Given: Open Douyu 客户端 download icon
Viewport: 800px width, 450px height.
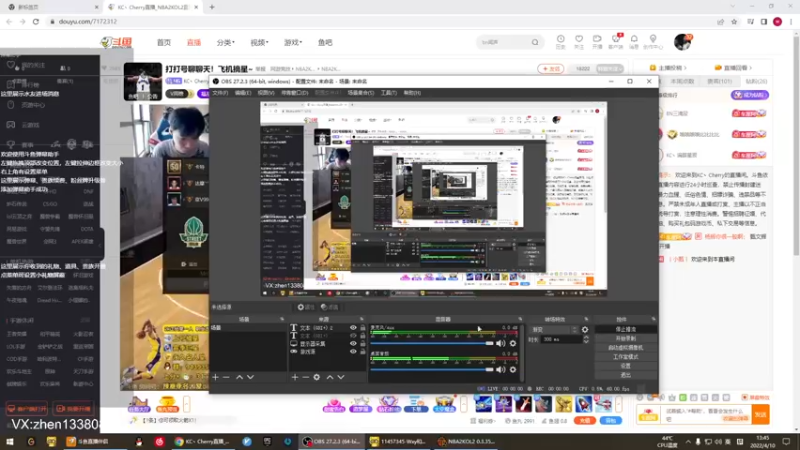Looking at the screenshot, I should point(616,41).
